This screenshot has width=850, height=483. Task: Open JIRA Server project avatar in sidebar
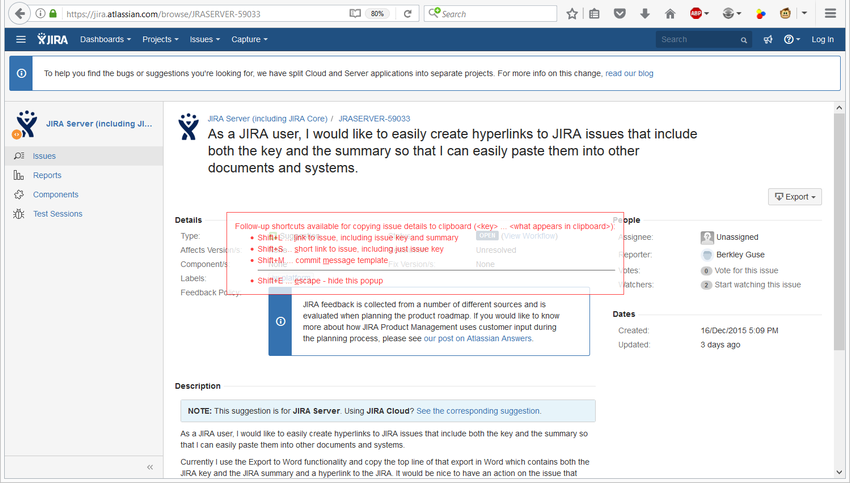coord(25,124)
